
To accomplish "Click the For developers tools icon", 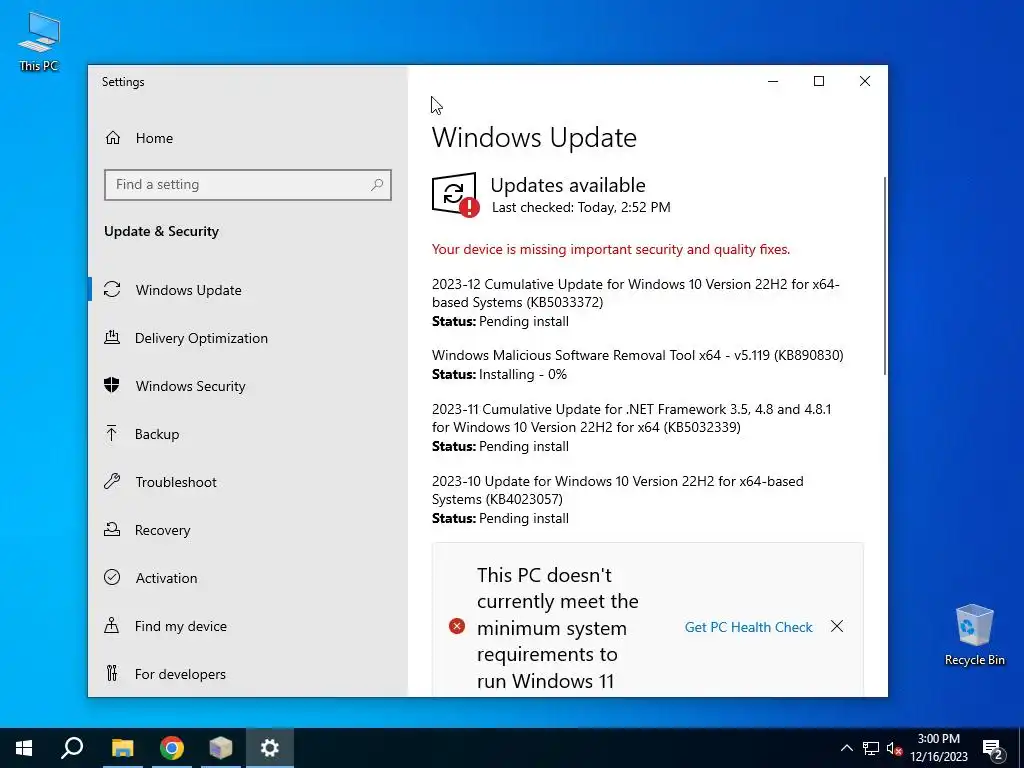I will [x=112, y=673].
